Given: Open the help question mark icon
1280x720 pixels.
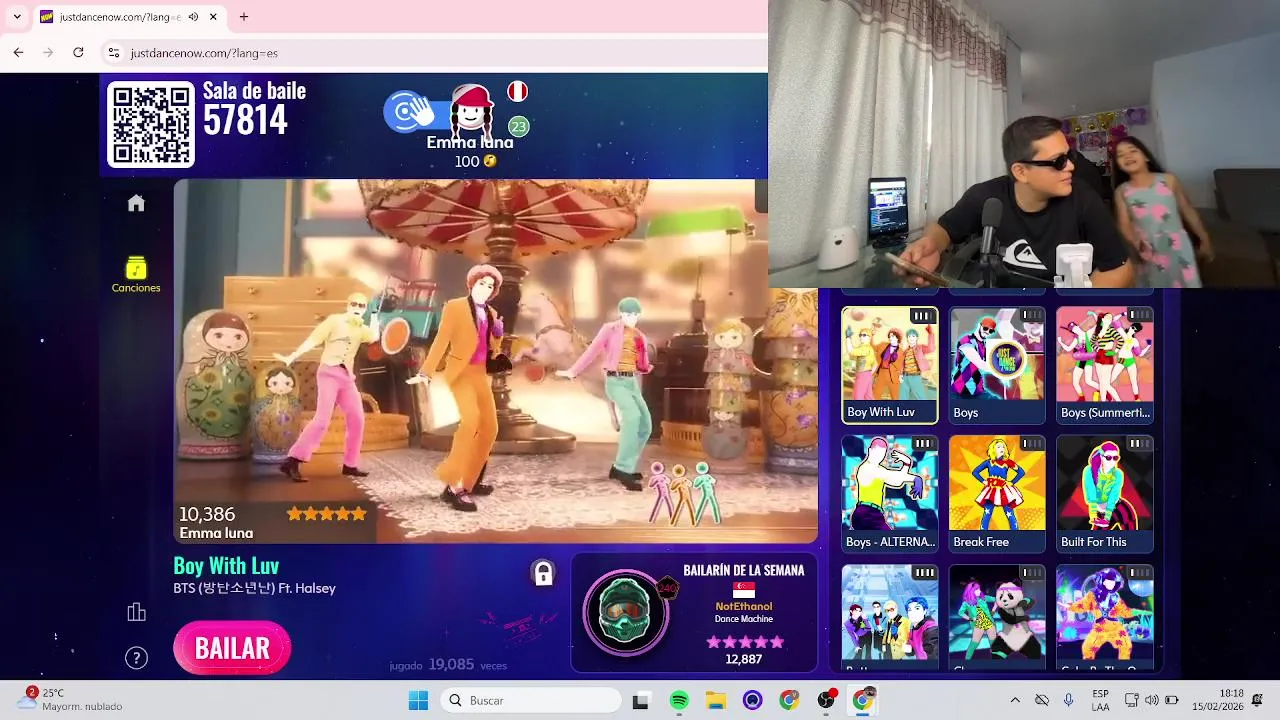Looking at the screenshot, I should tap(136, 658).
